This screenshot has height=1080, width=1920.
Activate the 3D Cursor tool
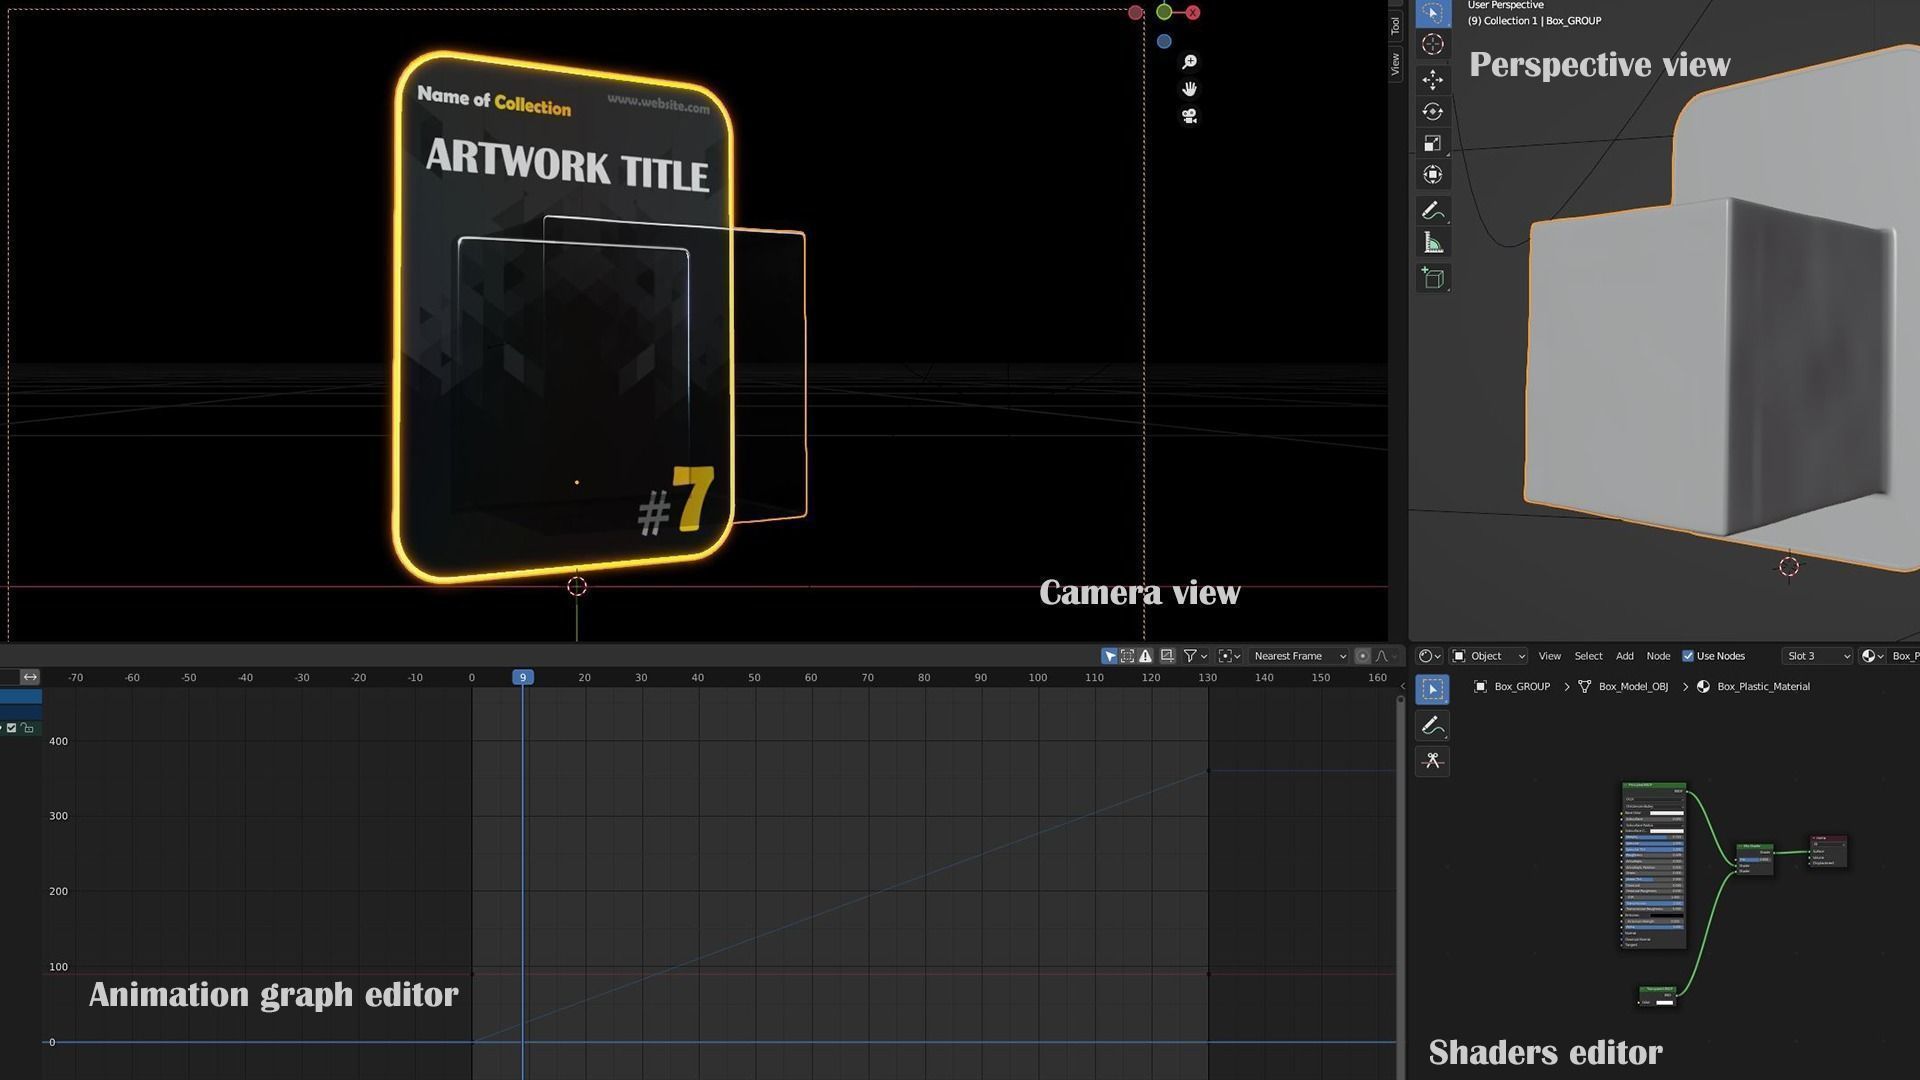point(1432,44)
